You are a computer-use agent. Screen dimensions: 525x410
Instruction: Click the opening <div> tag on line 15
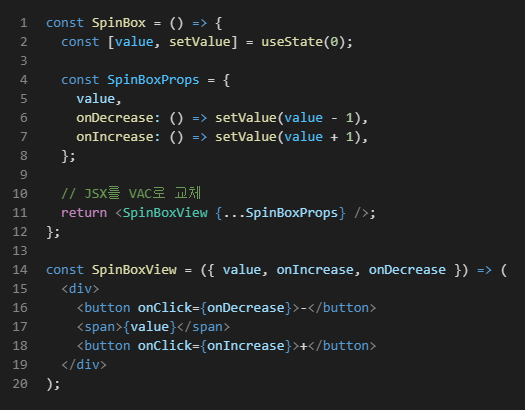coord(80,289)
